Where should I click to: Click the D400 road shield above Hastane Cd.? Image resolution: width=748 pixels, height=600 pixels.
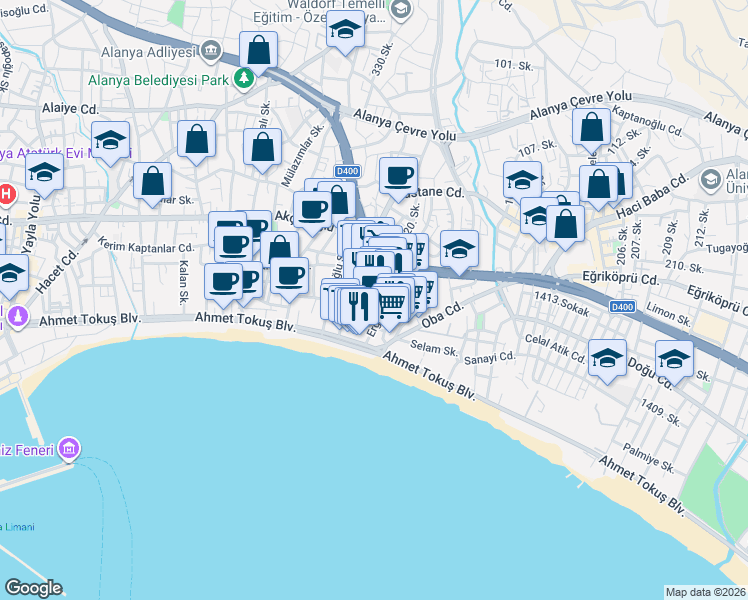coord(347,172)
